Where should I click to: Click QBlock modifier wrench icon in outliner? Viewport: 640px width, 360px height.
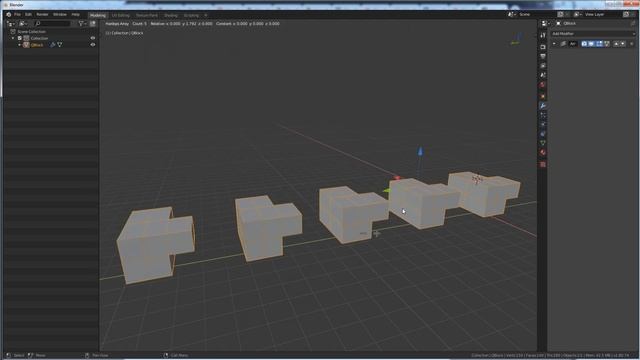(x=52, y=44)
